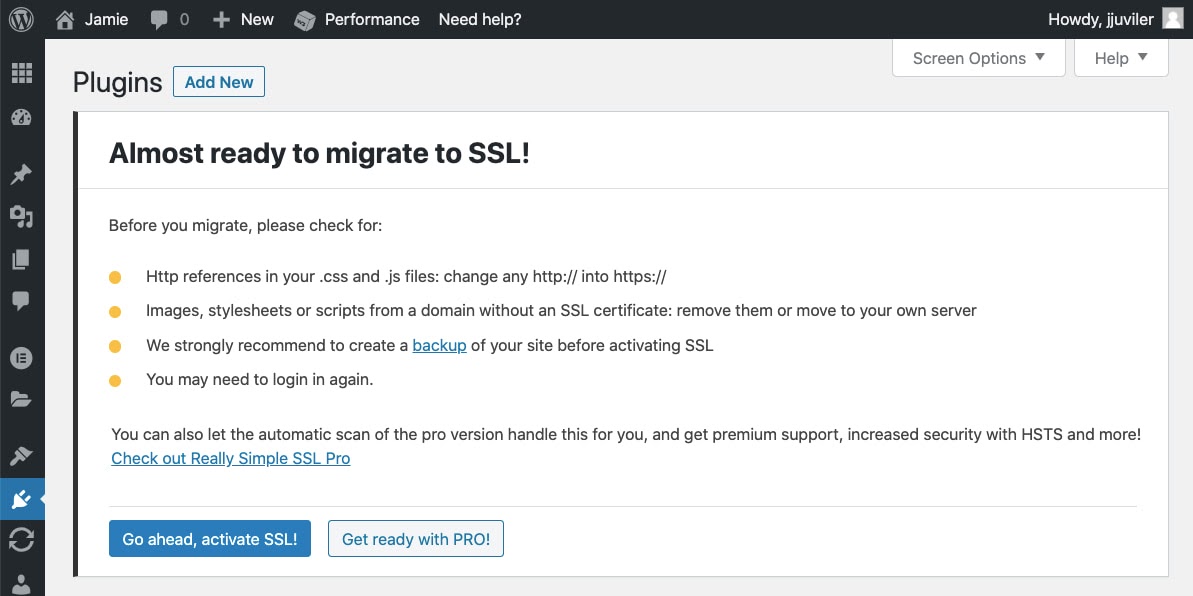The width and height of the screenshot is (1193, 596).
Task: Click the circular arrows sidebar icon
Action: (21, 540)
